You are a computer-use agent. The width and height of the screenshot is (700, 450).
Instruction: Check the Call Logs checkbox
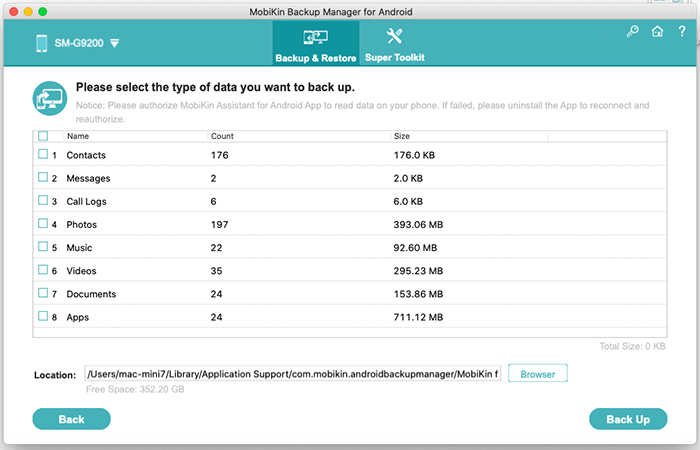(x=43, y=200)
